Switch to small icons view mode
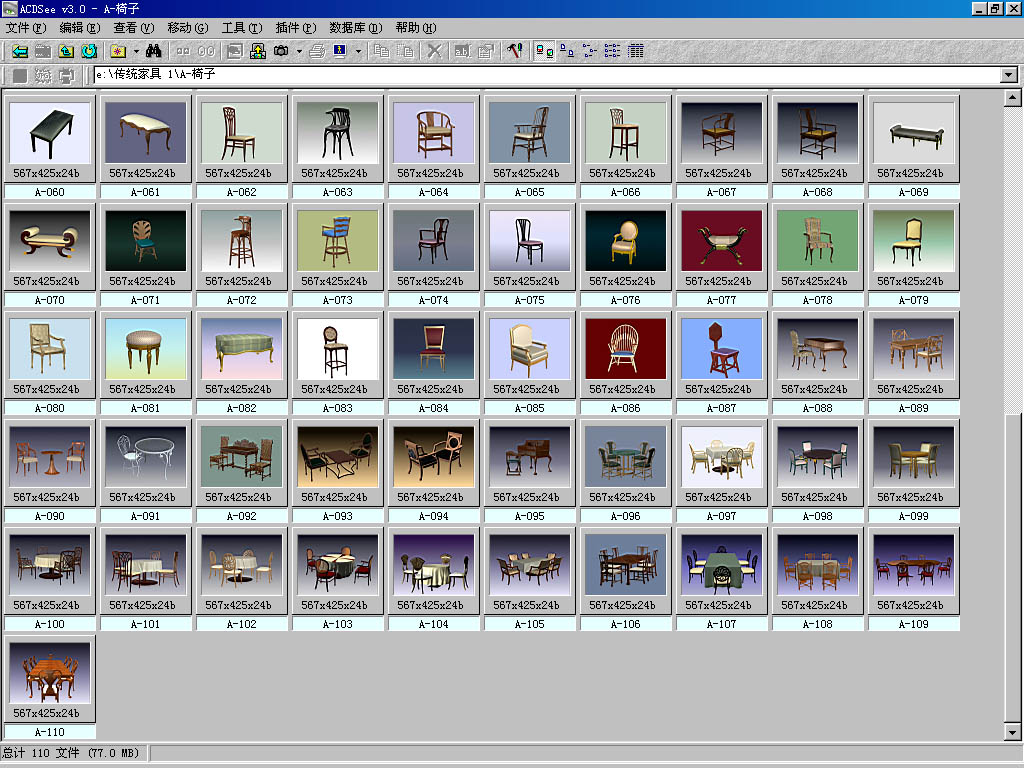 coord(590,51)
